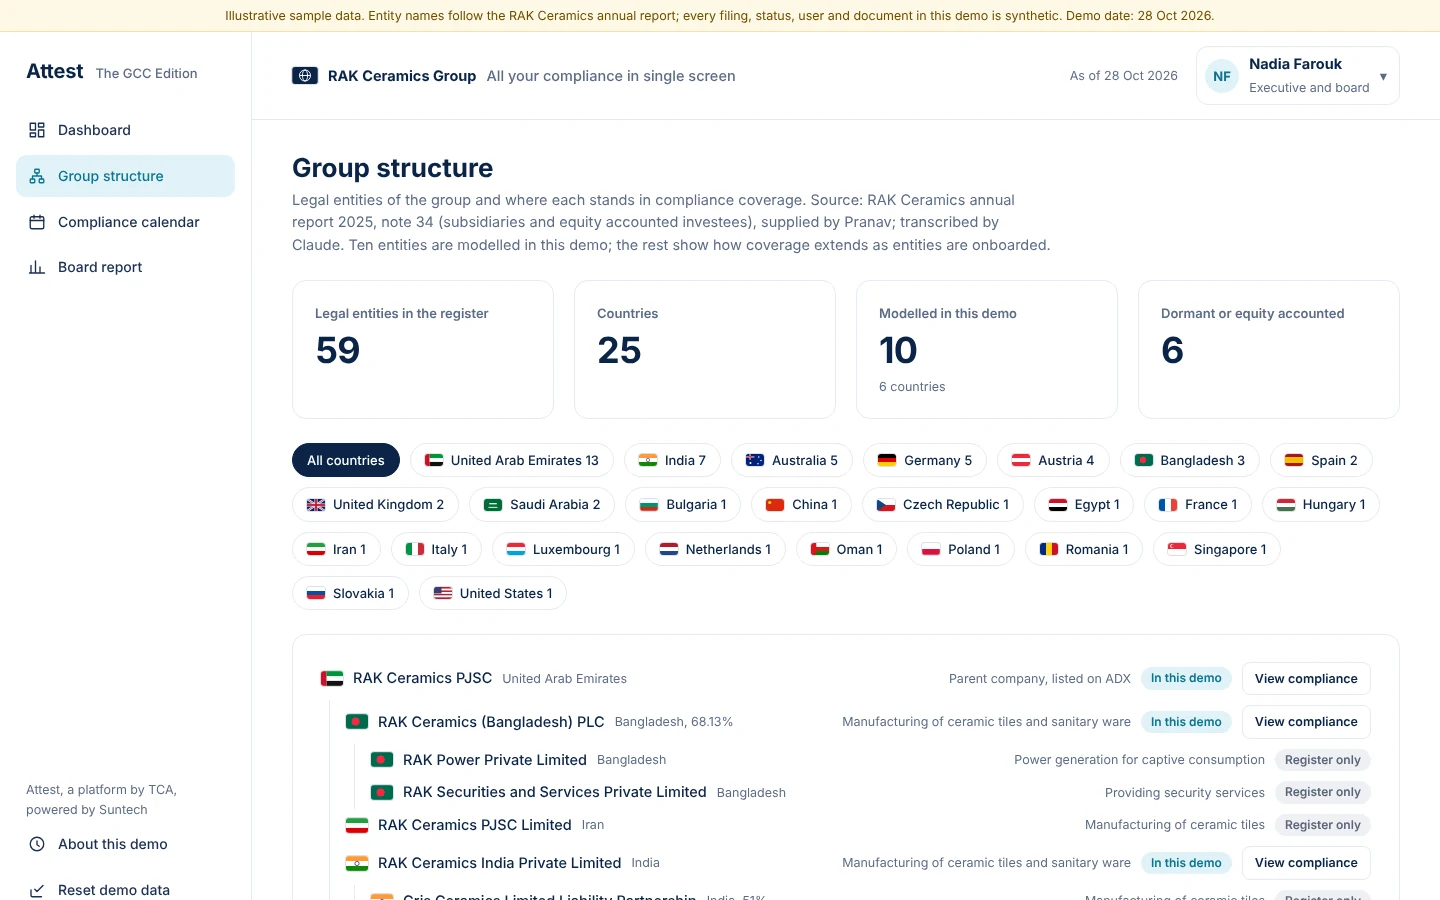Select the All countries filter chip

coord(346,460)
